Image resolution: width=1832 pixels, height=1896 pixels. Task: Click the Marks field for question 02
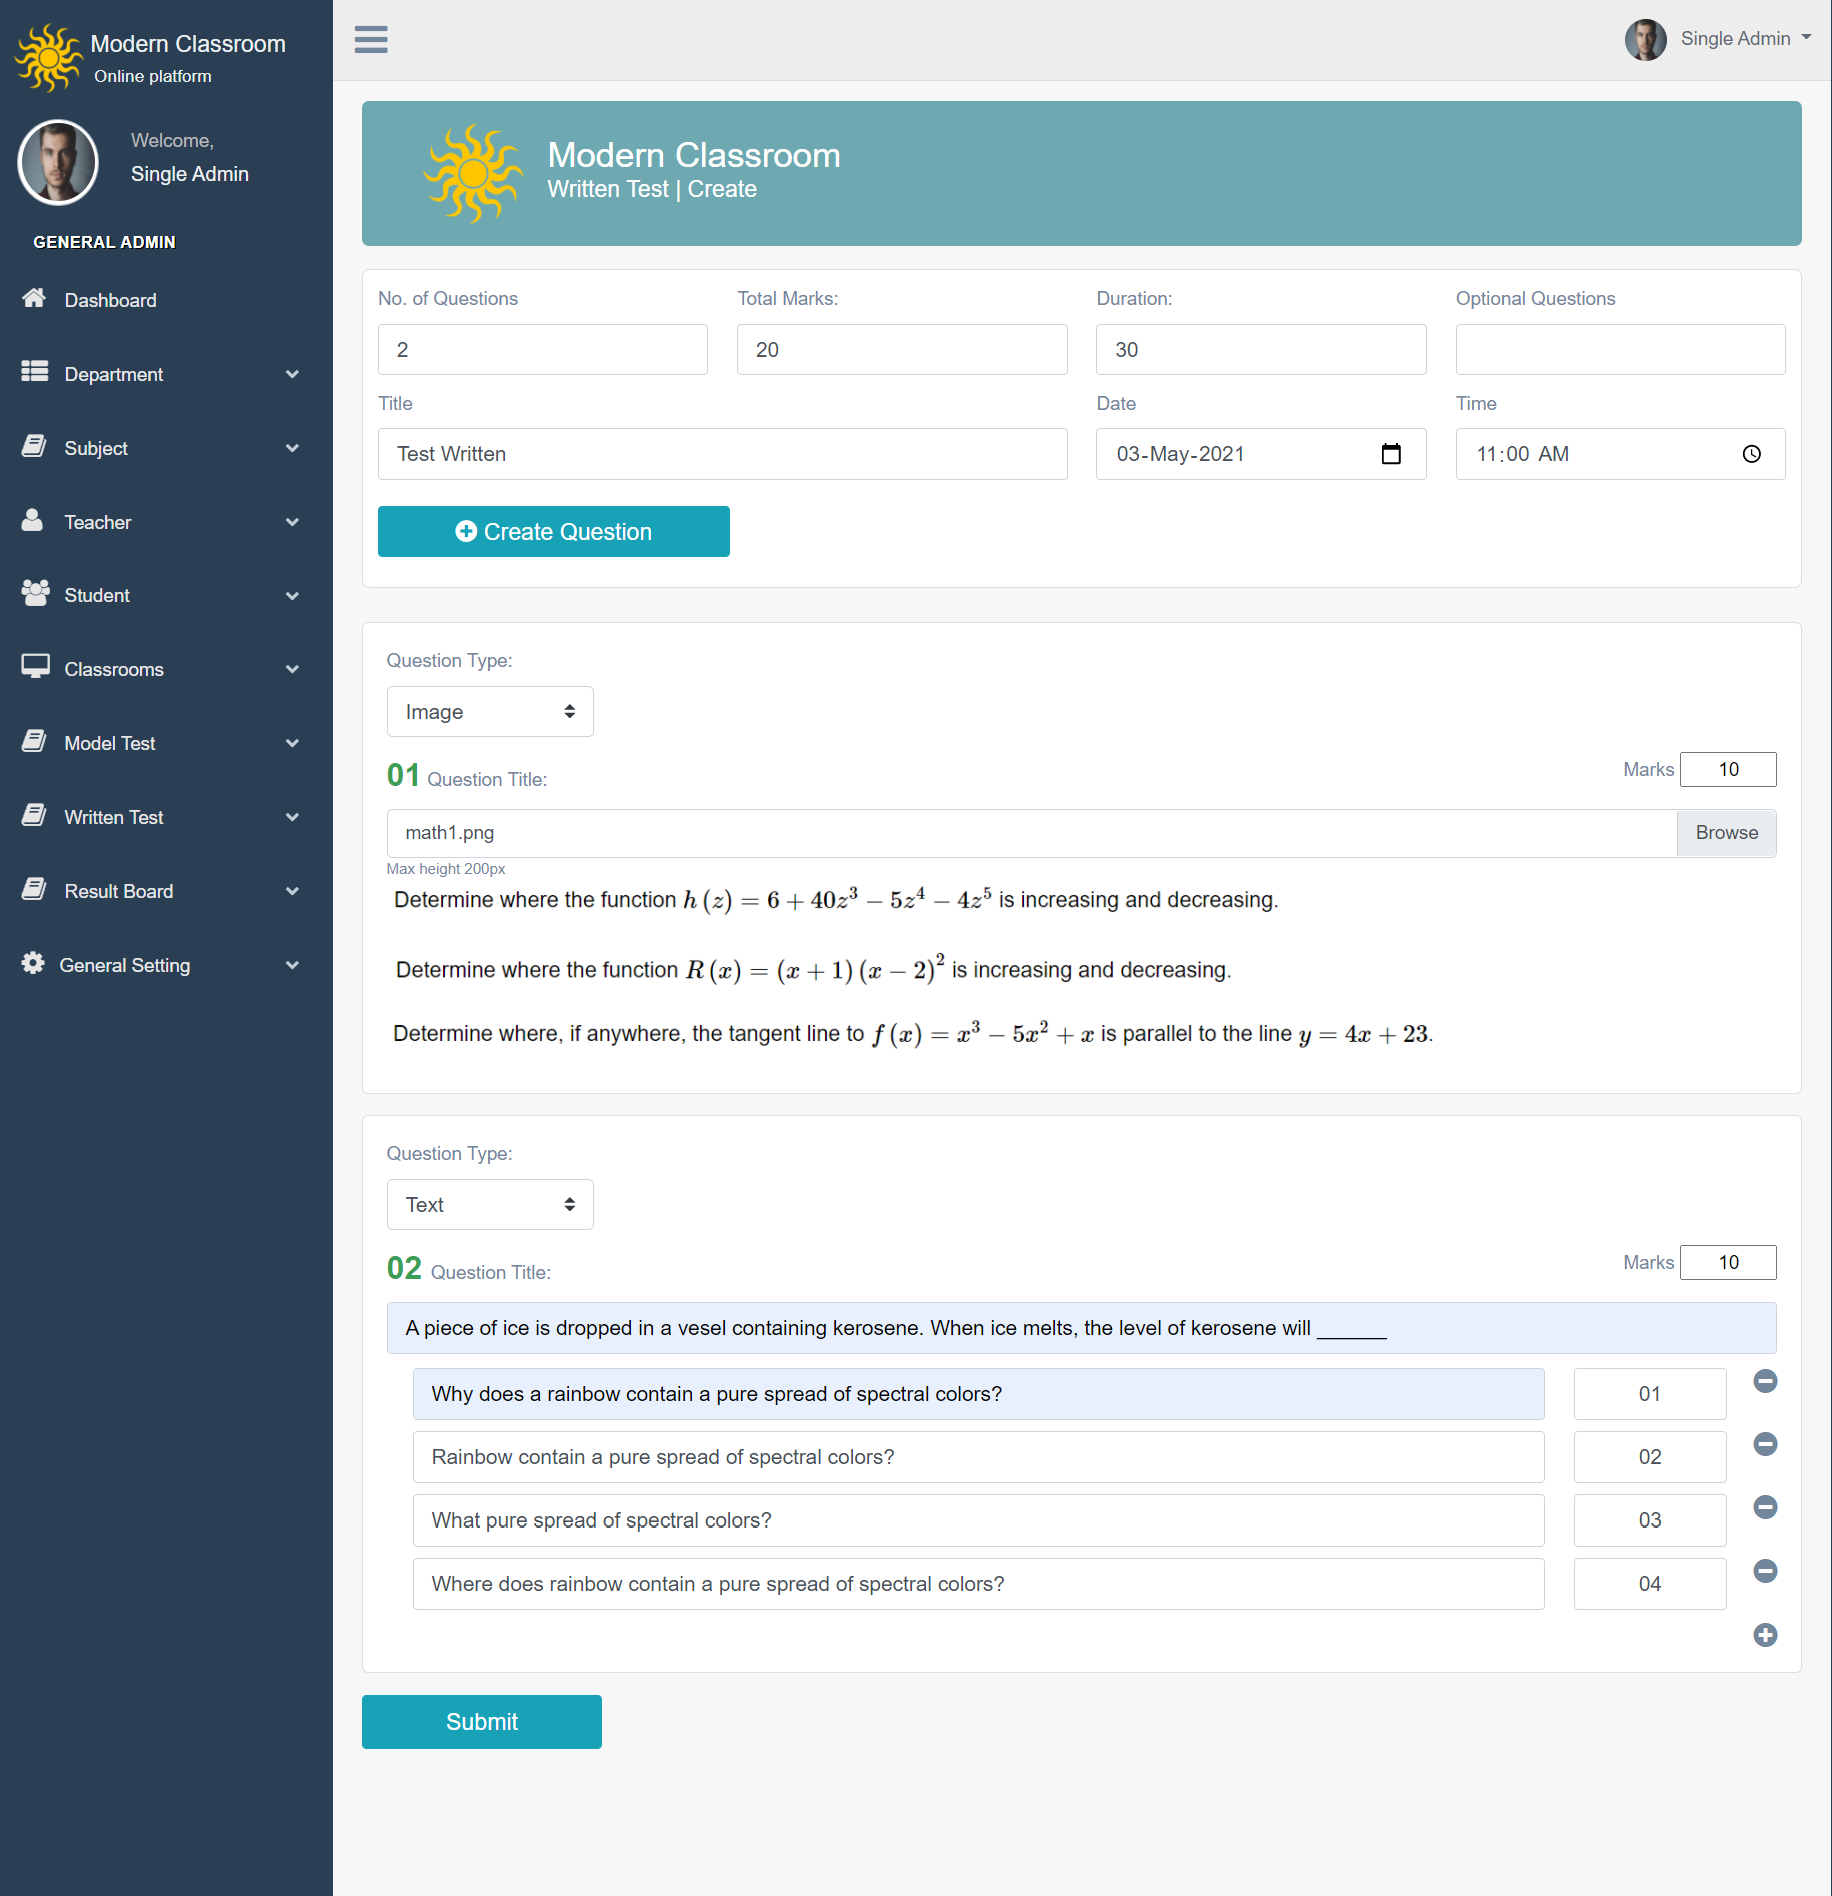tap(1728, 1262)
